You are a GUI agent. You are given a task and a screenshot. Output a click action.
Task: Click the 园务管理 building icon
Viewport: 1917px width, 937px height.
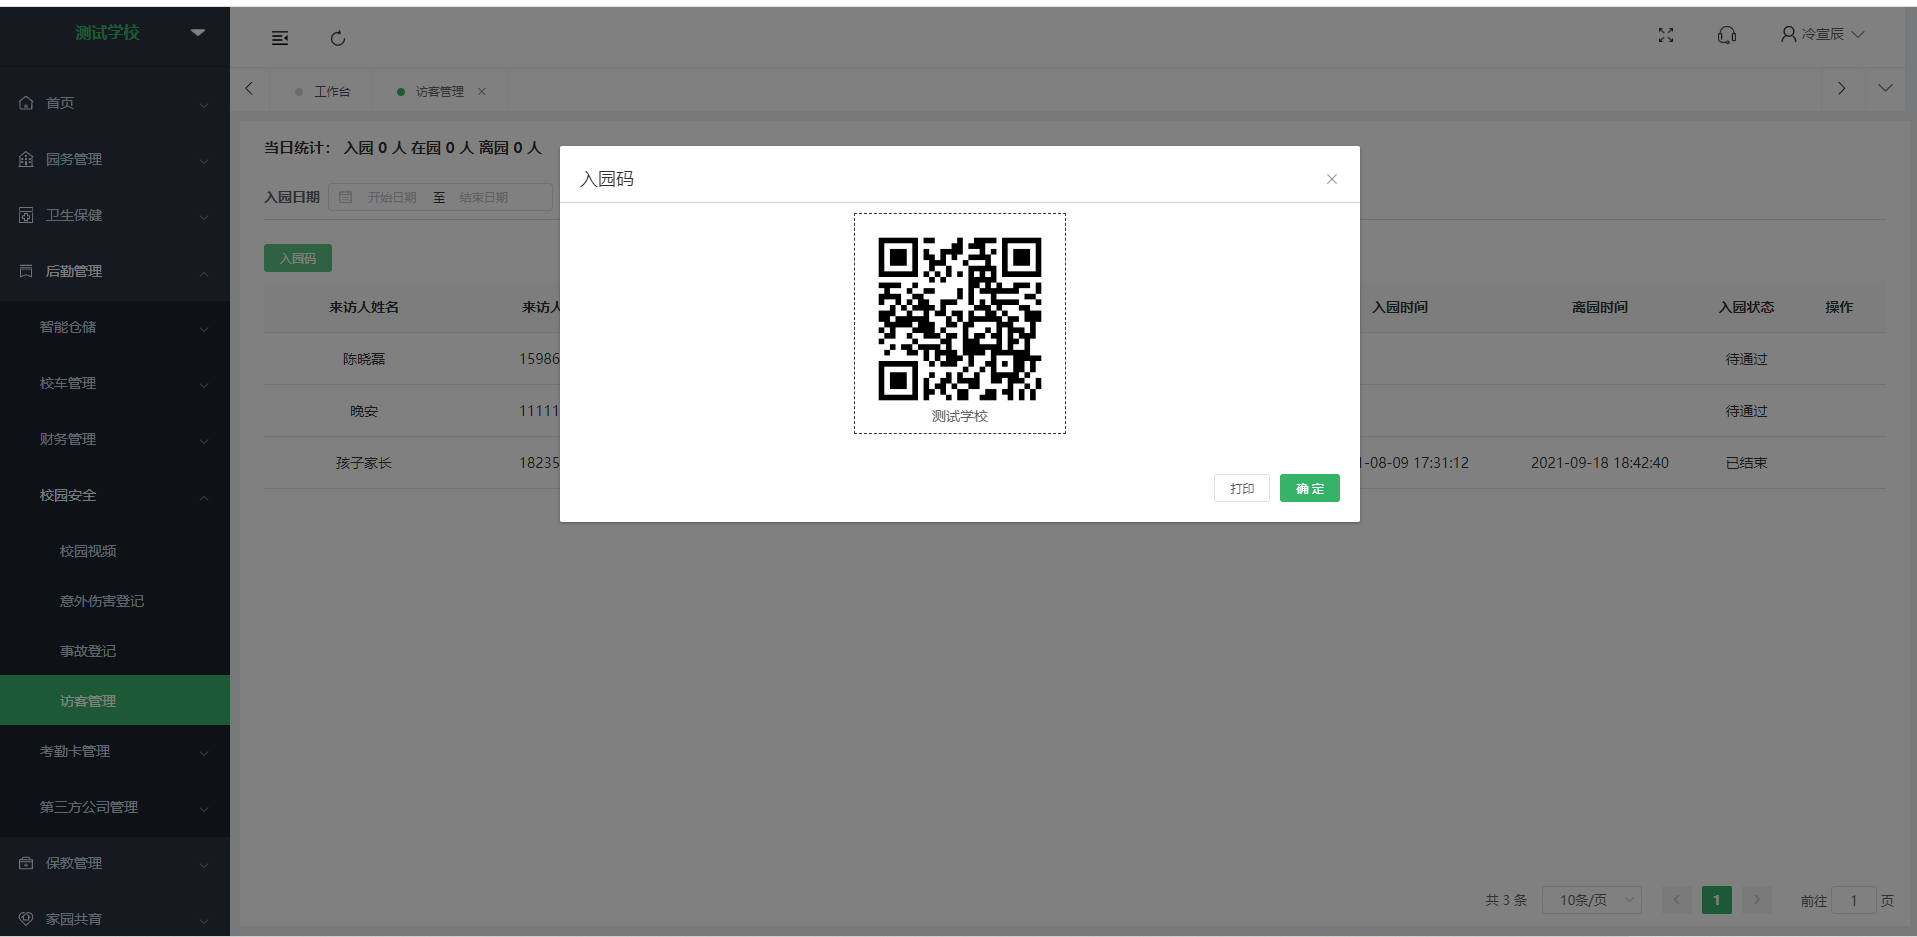coord(26,159)
